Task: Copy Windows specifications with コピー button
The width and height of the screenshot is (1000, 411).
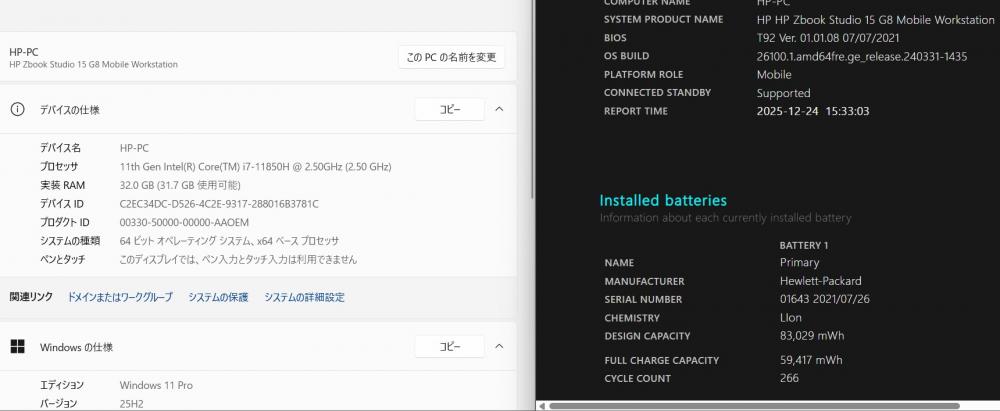Action: click(450, 347)
